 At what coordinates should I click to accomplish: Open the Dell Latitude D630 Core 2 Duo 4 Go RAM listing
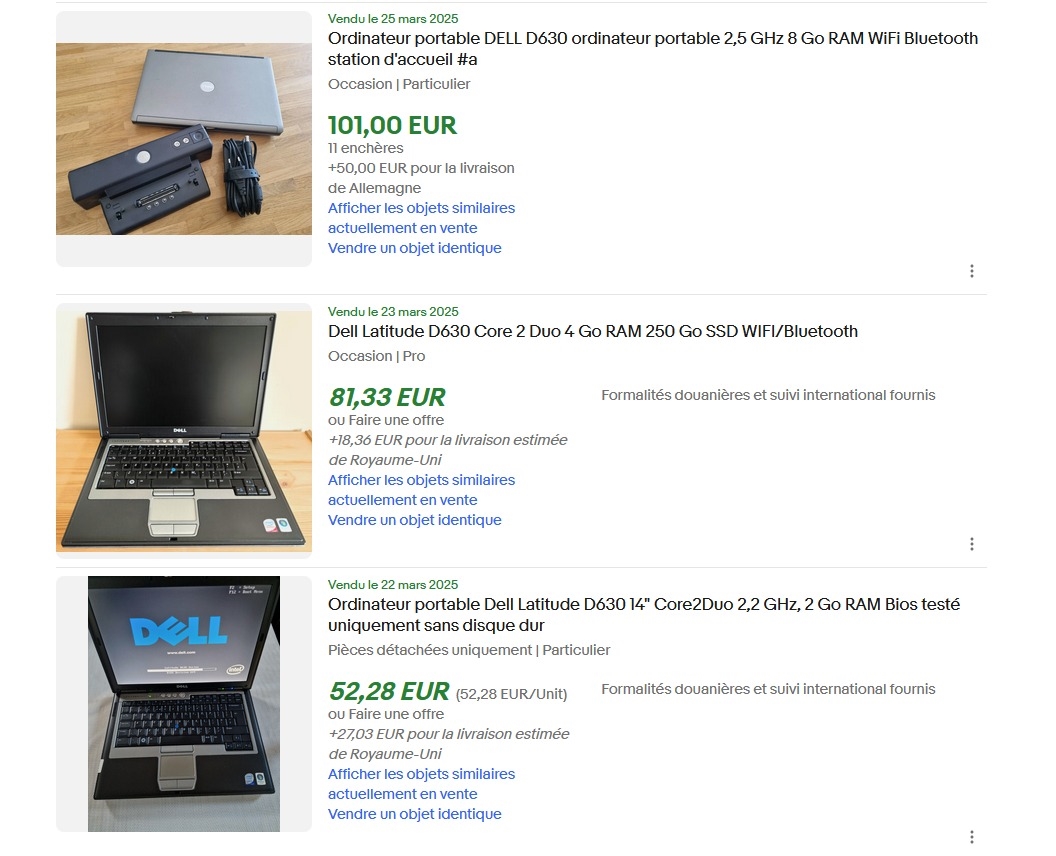pos(593,331)
